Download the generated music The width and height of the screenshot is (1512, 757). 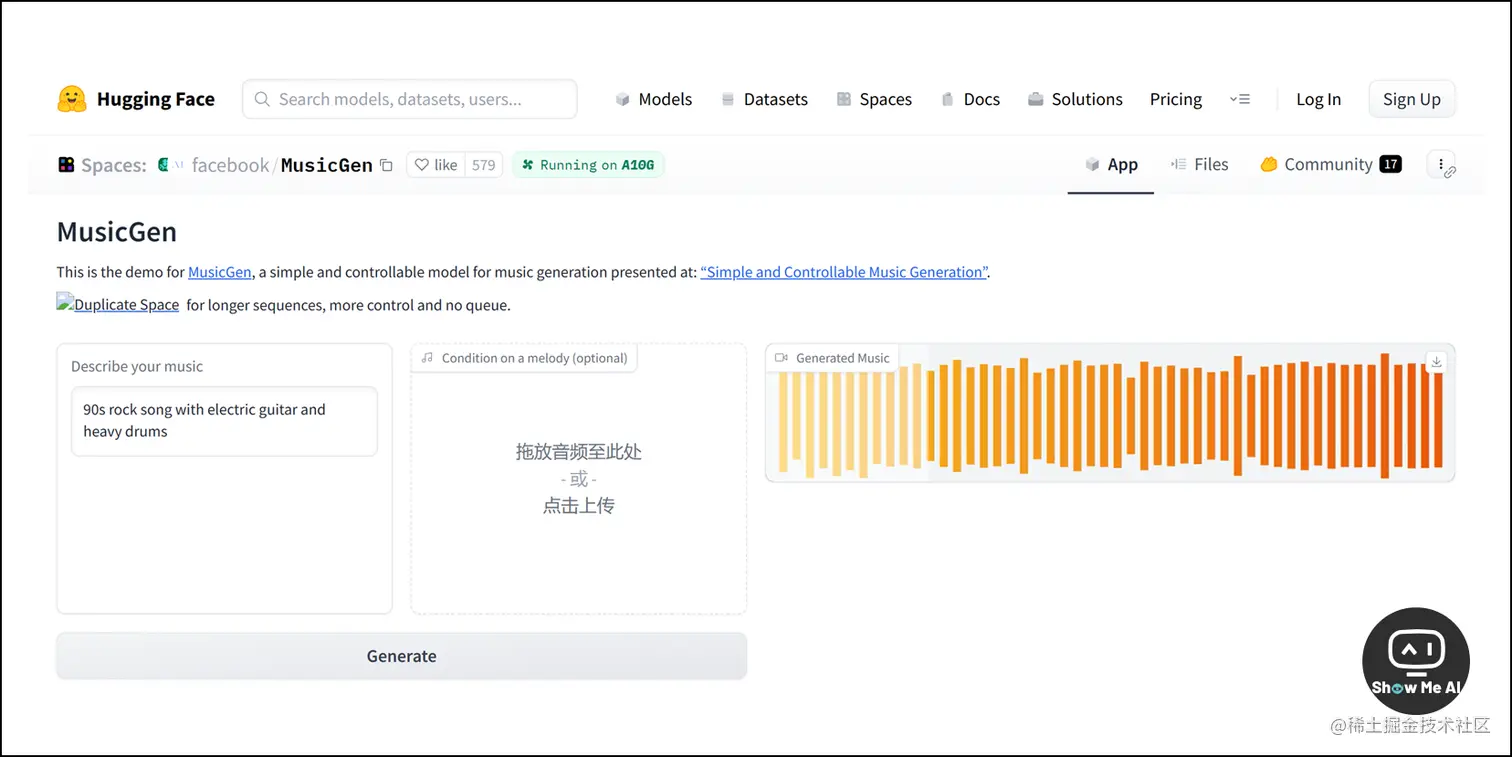tap(1437, 362)
